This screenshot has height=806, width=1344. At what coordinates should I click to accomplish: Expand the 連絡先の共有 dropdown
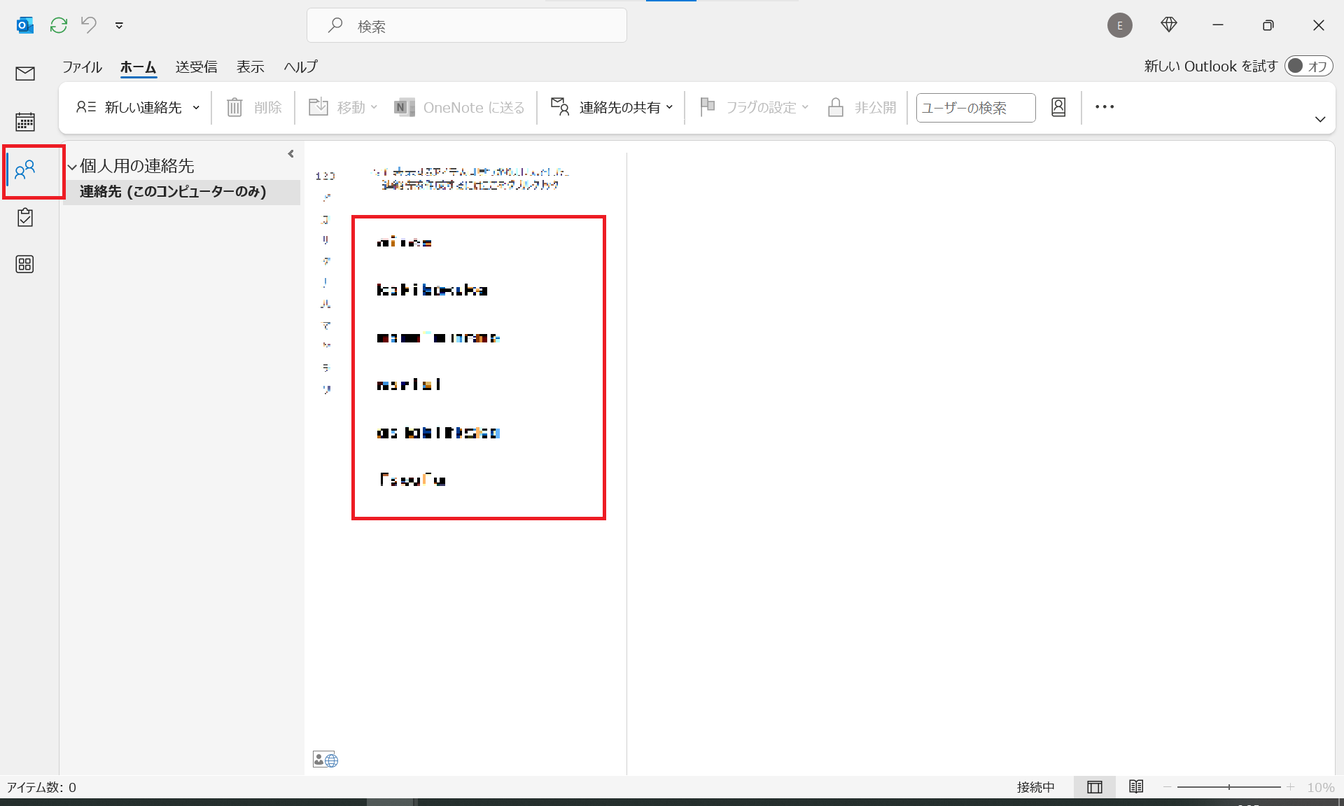coord(670,107)
